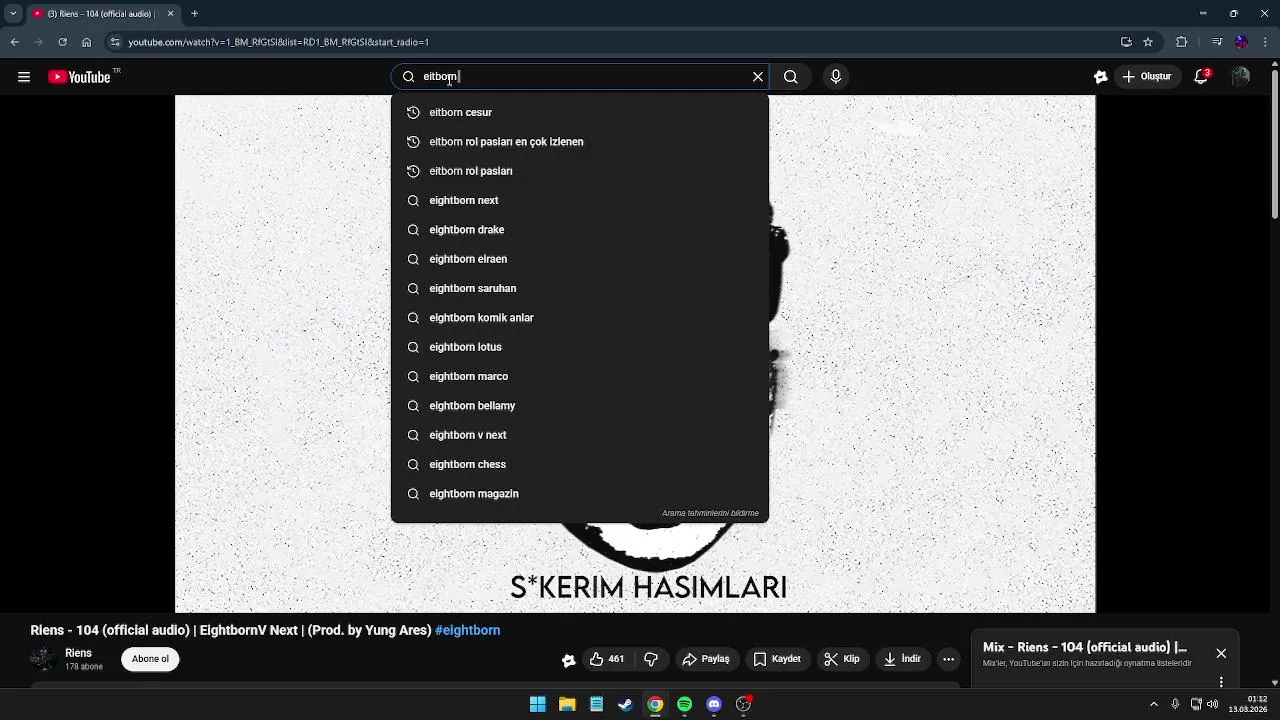Choose "eightborn marco" suggestion
Viewport: 1280px width, 720px height.
point(580,376)
